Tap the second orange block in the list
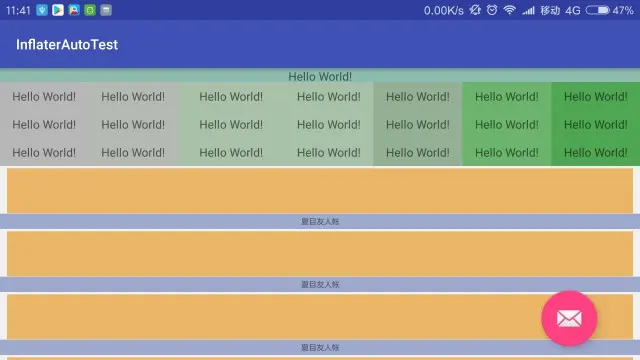The height and width of the screenshot is (360, 640). tap(320, 254)
